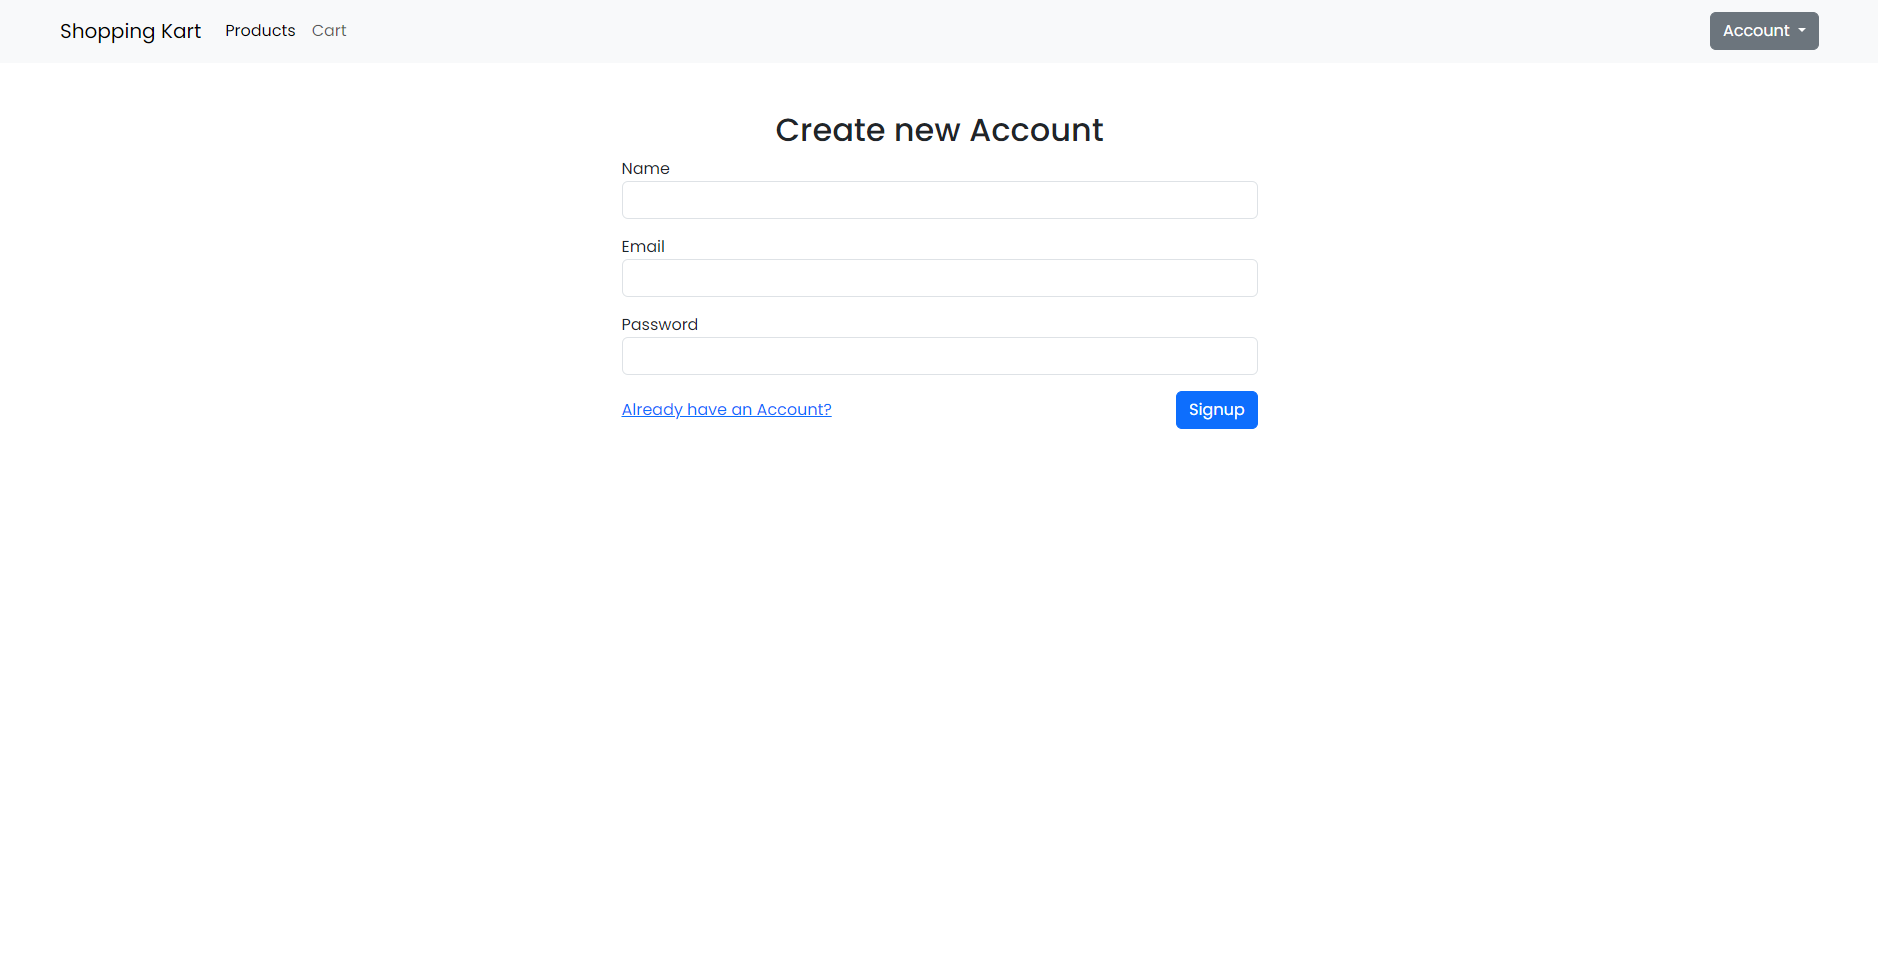Select the Password input field
This screenshot has height=966, width=1878.
(939, 356)
